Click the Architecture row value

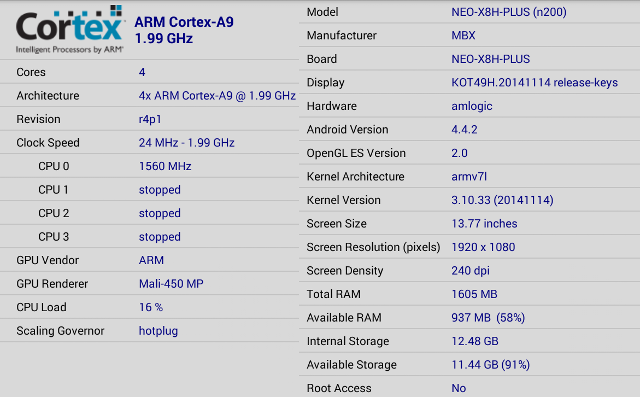pos(217,95)
